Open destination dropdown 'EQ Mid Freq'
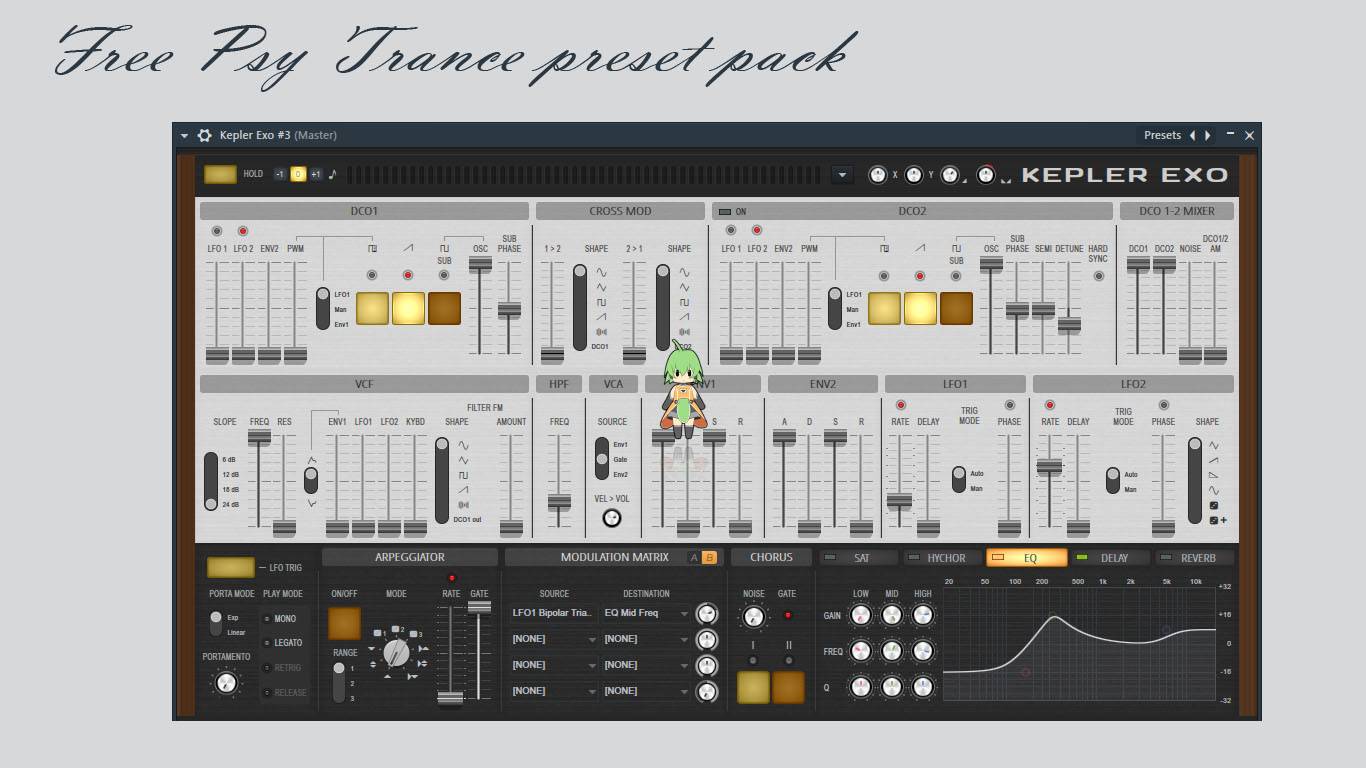This screenshot has height=768, width=1366. click(x=646, y=613)
